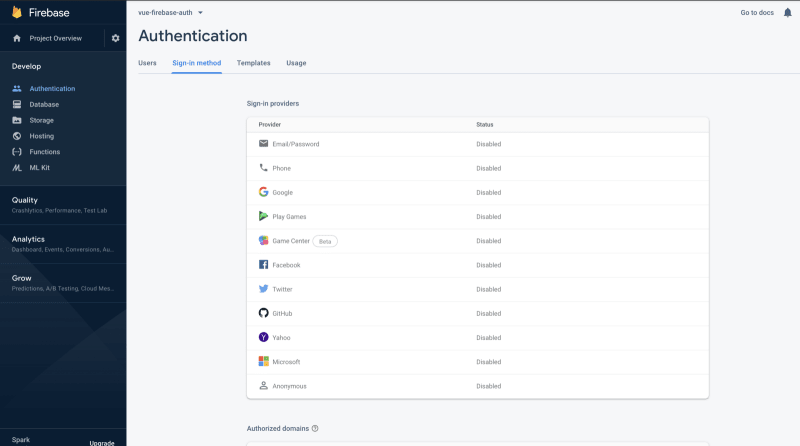Open Functions link in sidebar

coord(44,152)
